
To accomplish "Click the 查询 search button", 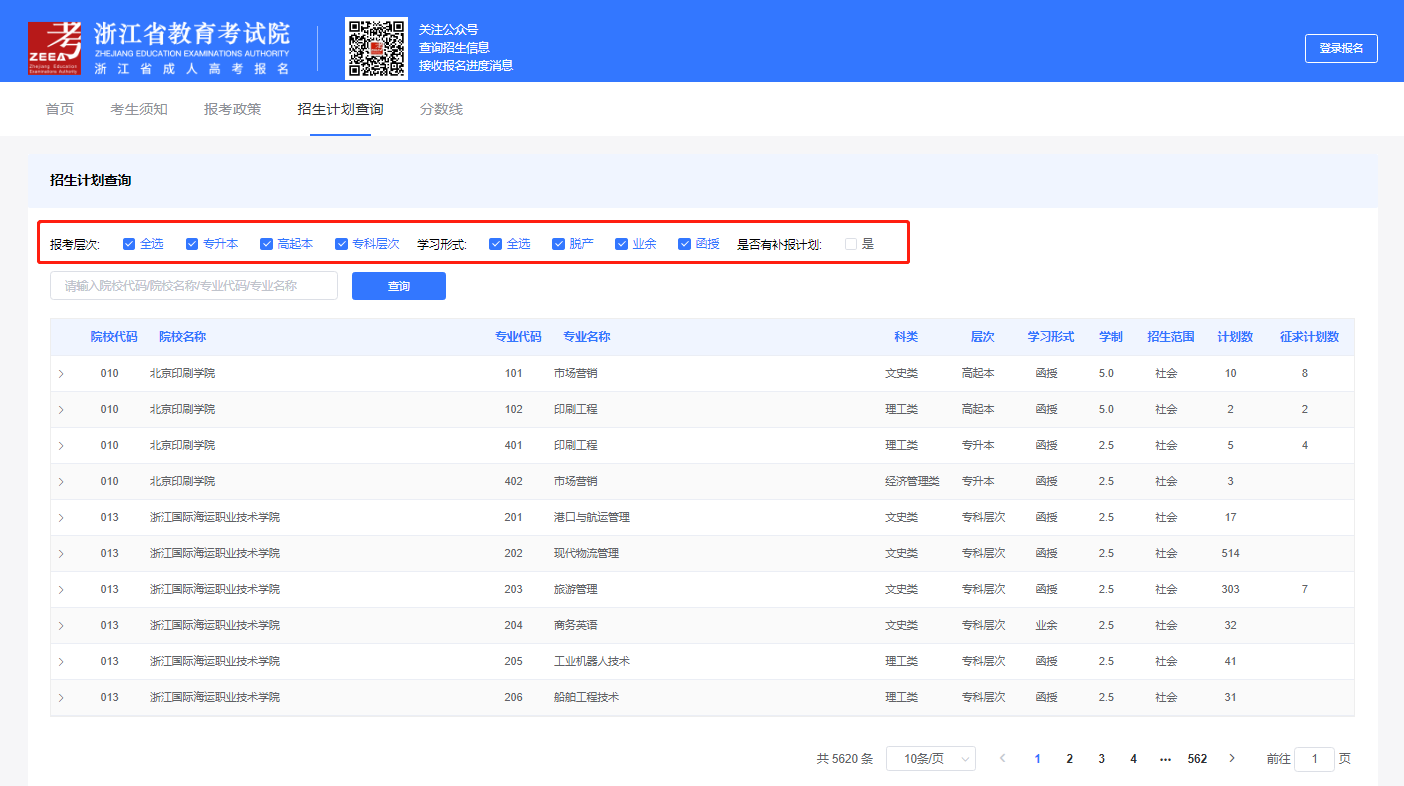I will 398,285.
